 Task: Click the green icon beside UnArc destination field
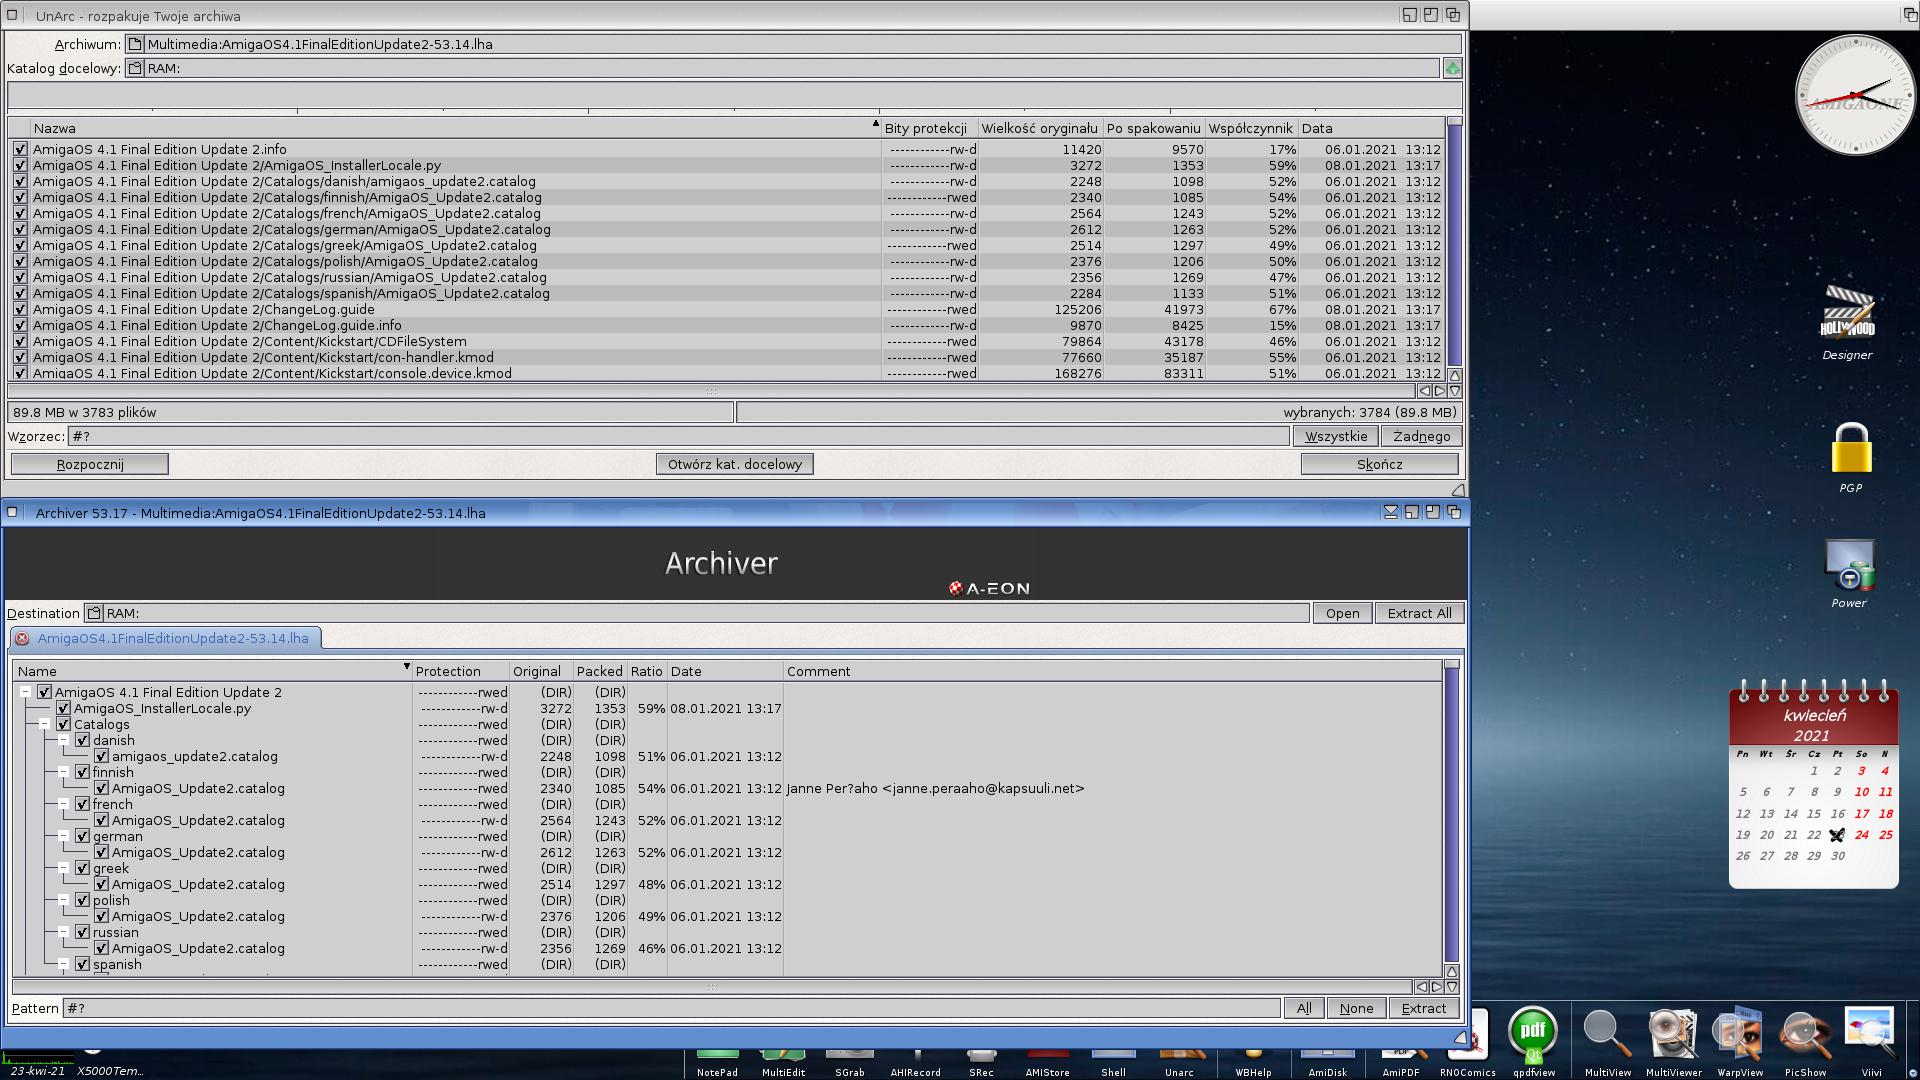click(x=1452, y=68)
